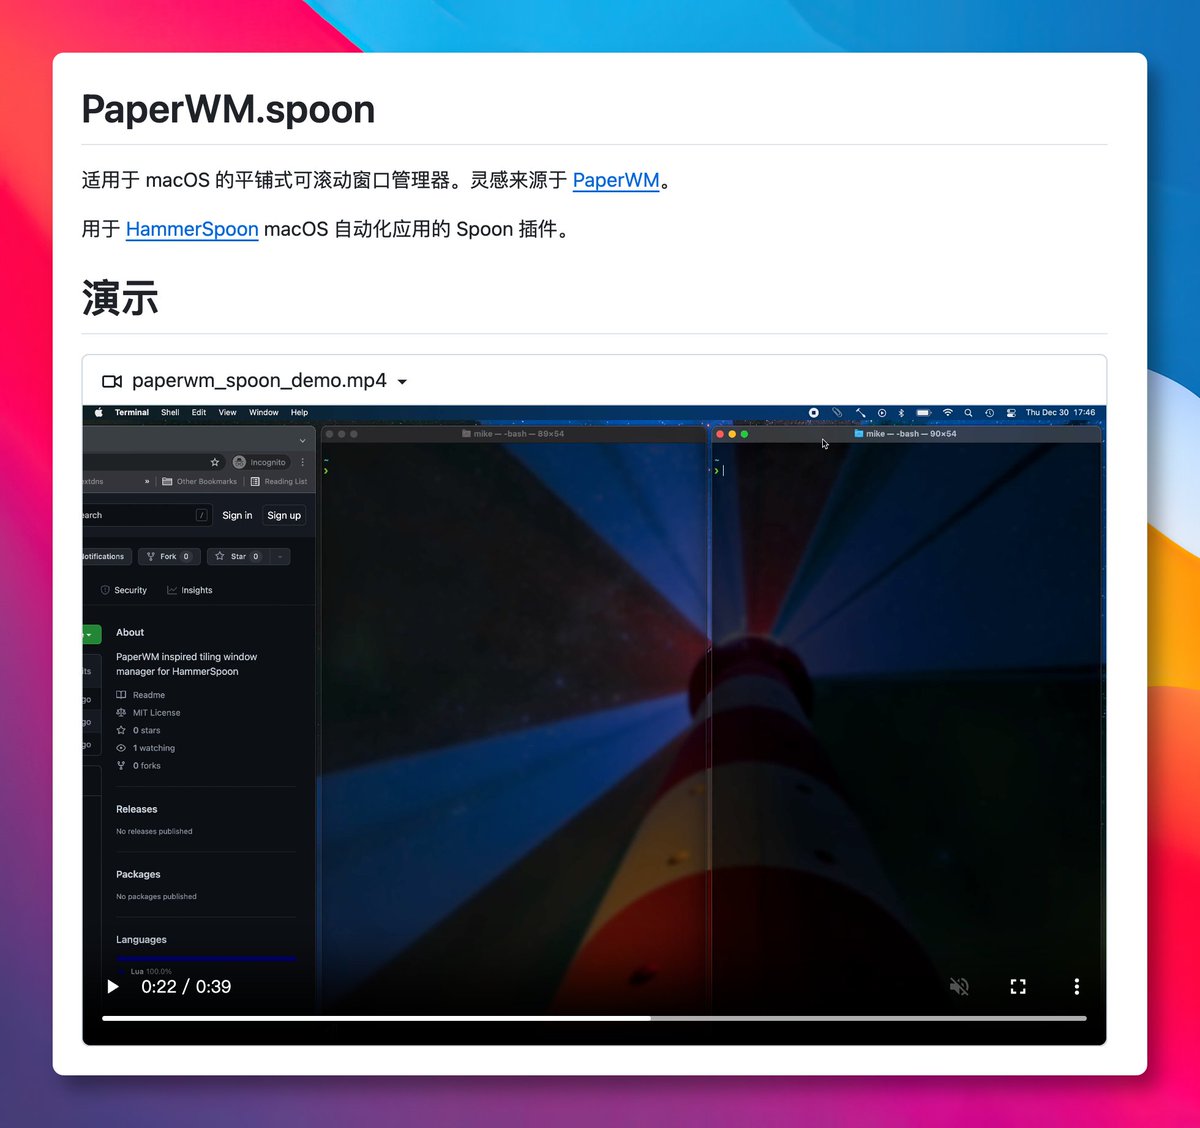The height and width of the screenshot is (1128, 1200).
Task: Click the Languages heading
Action: point(141,940)
